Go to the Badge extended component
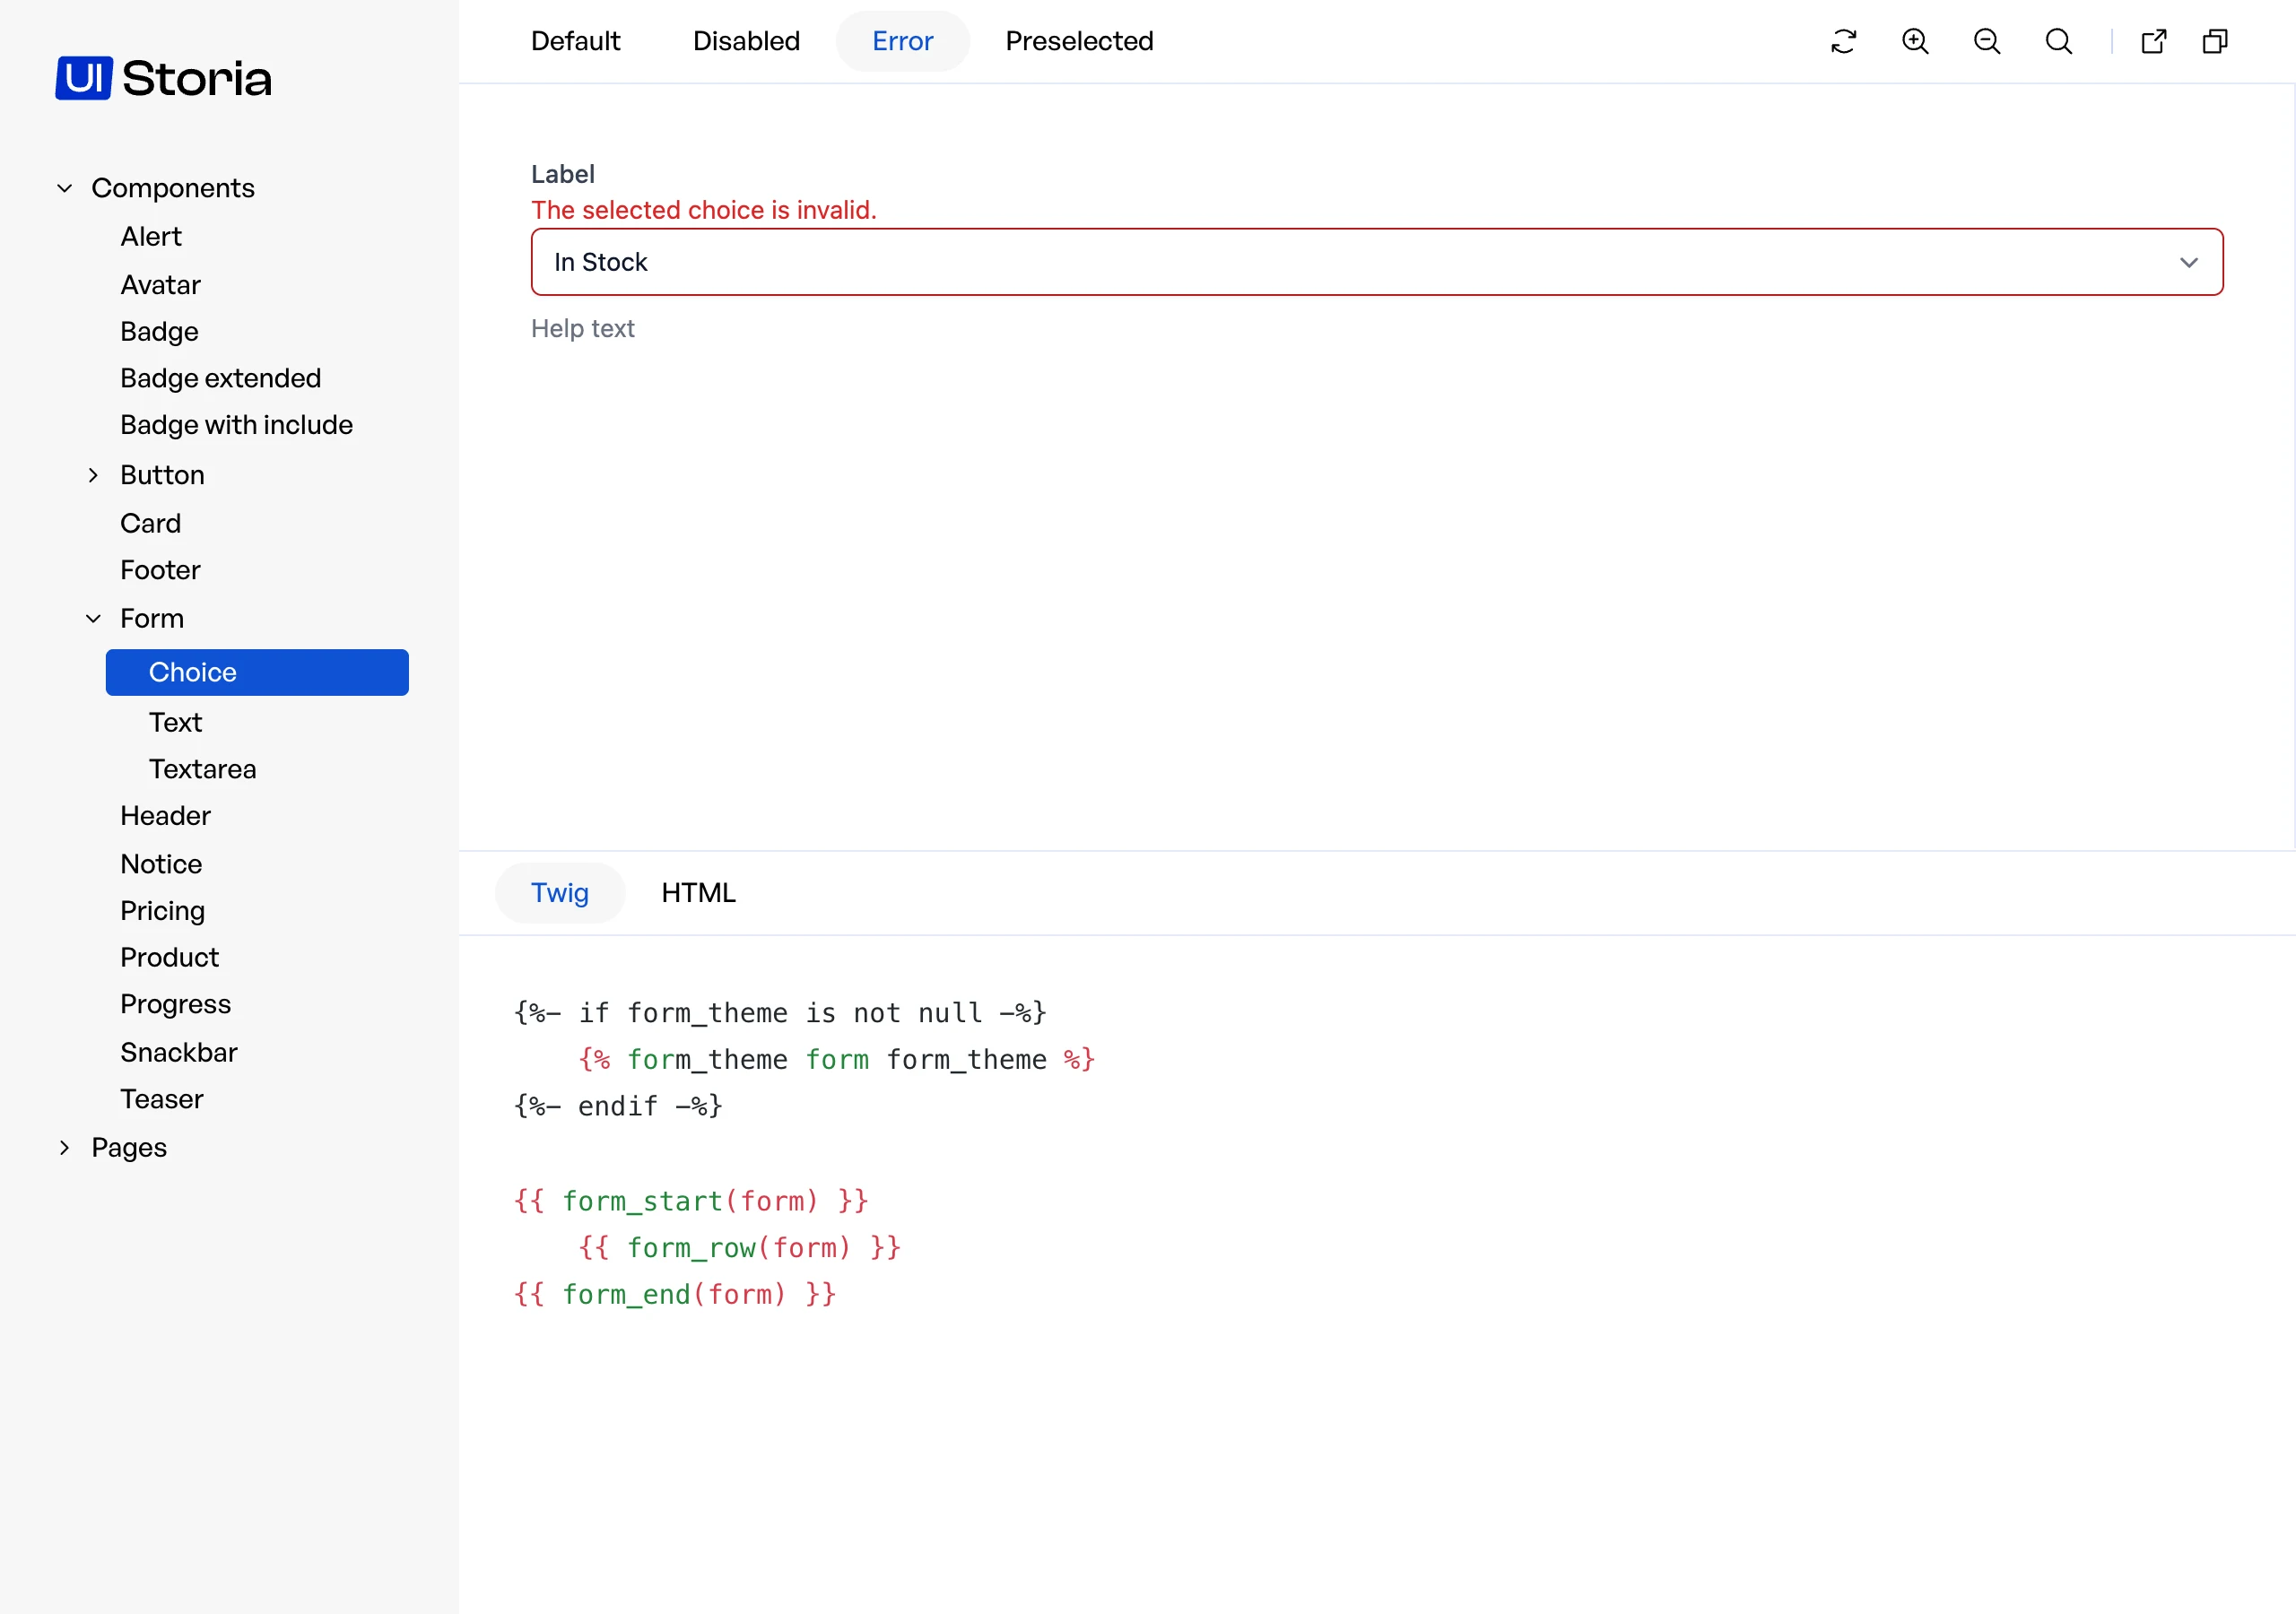Viewport: 2296px width, 1614px height. point(221,378)
